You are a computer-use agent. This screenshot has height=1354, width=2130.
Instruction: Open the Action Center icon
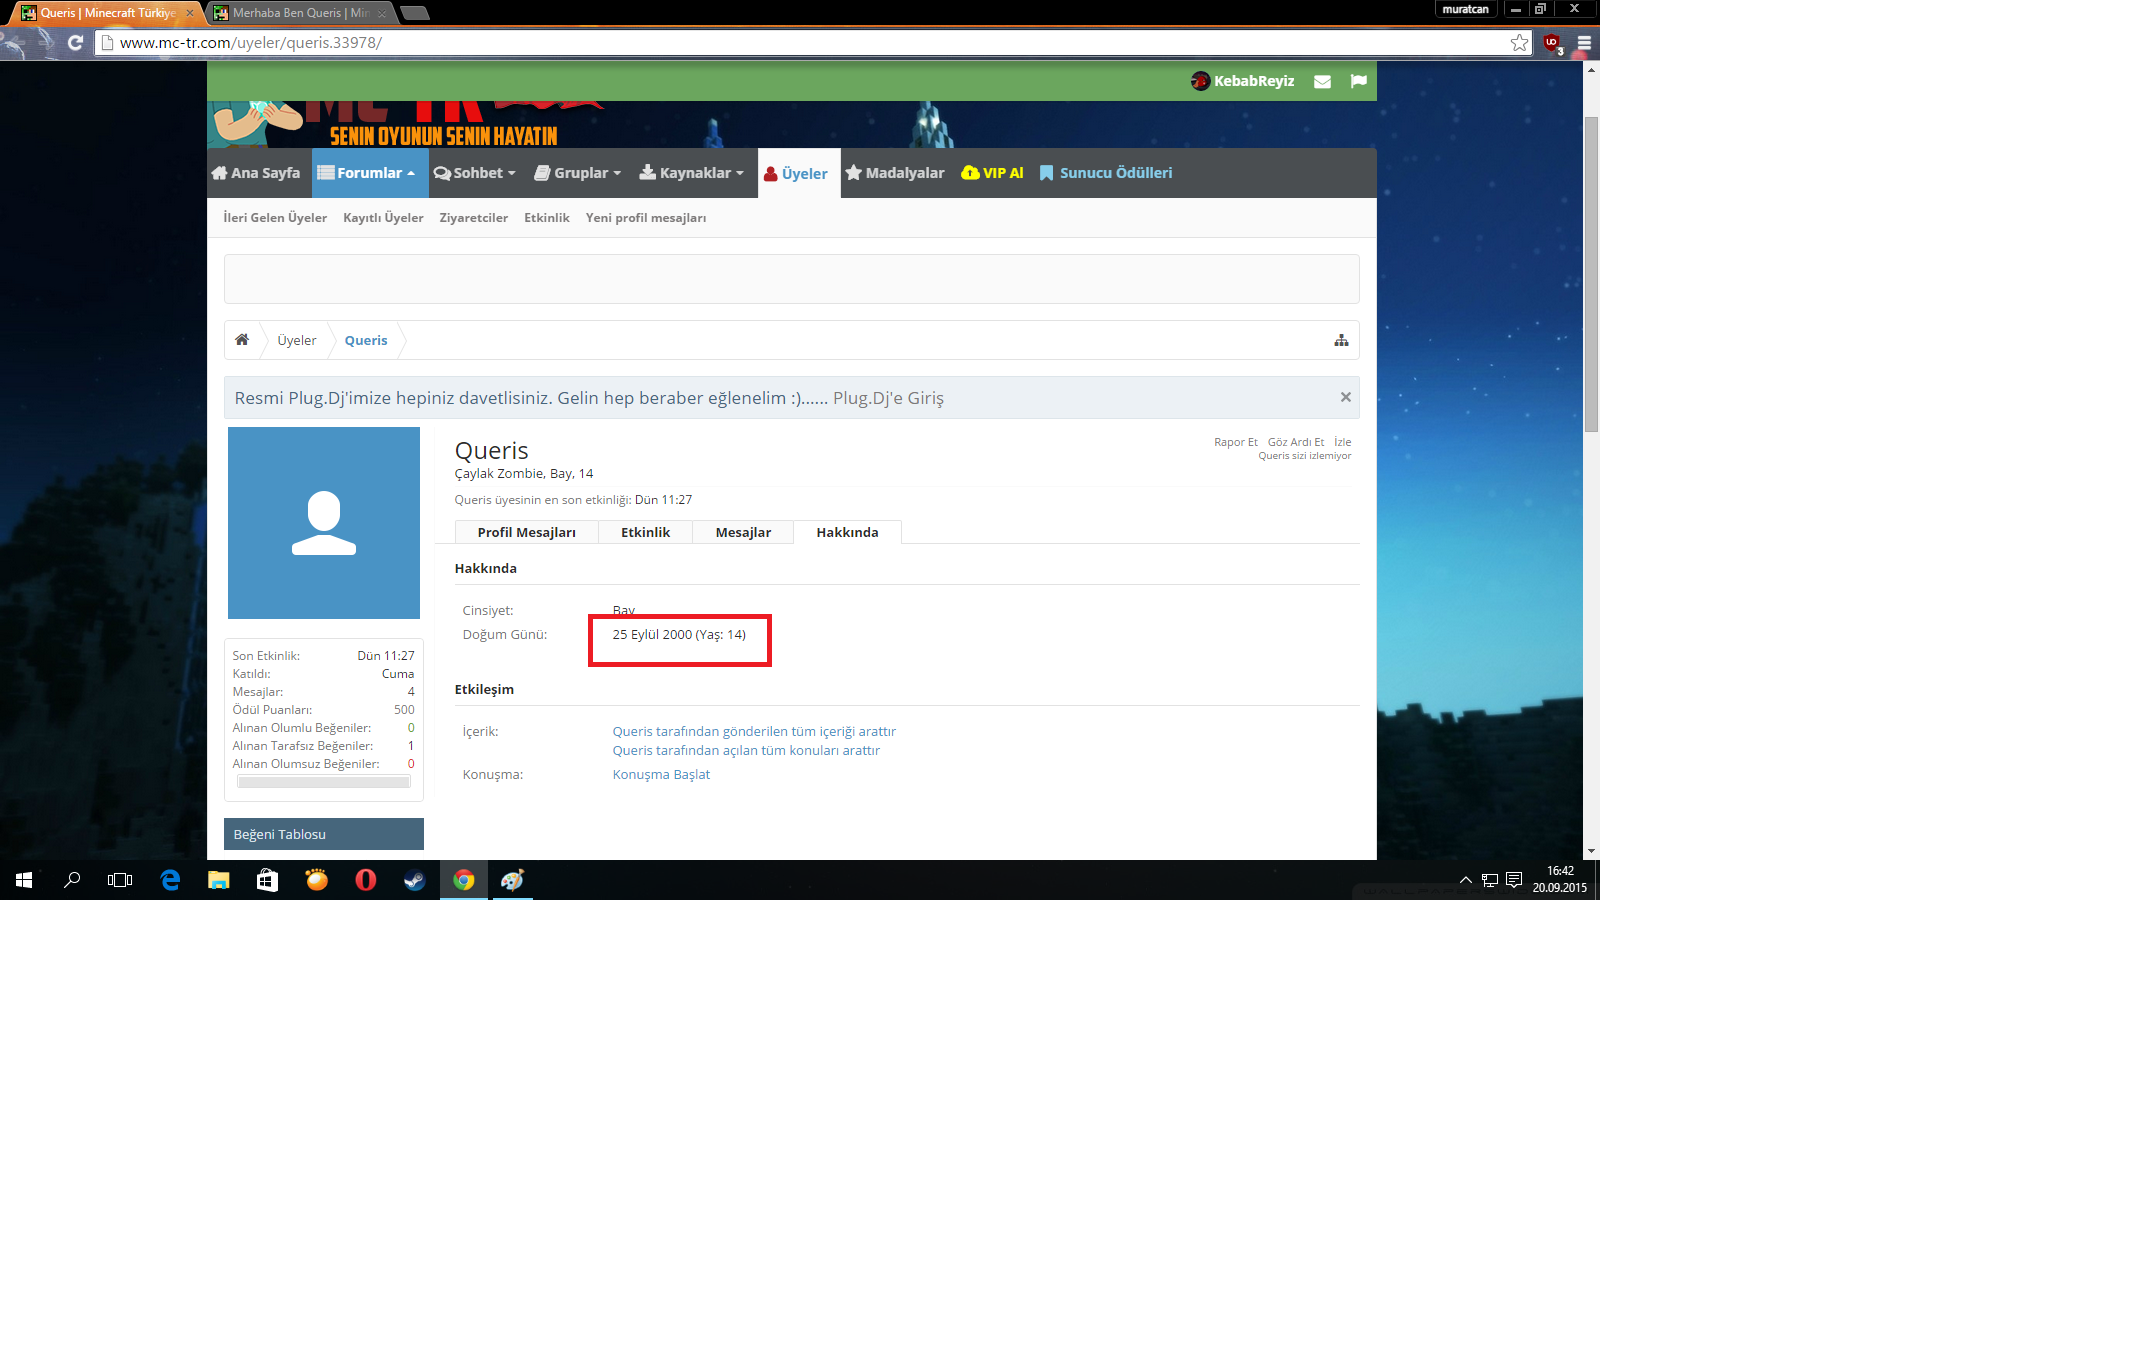point(1514,880)
